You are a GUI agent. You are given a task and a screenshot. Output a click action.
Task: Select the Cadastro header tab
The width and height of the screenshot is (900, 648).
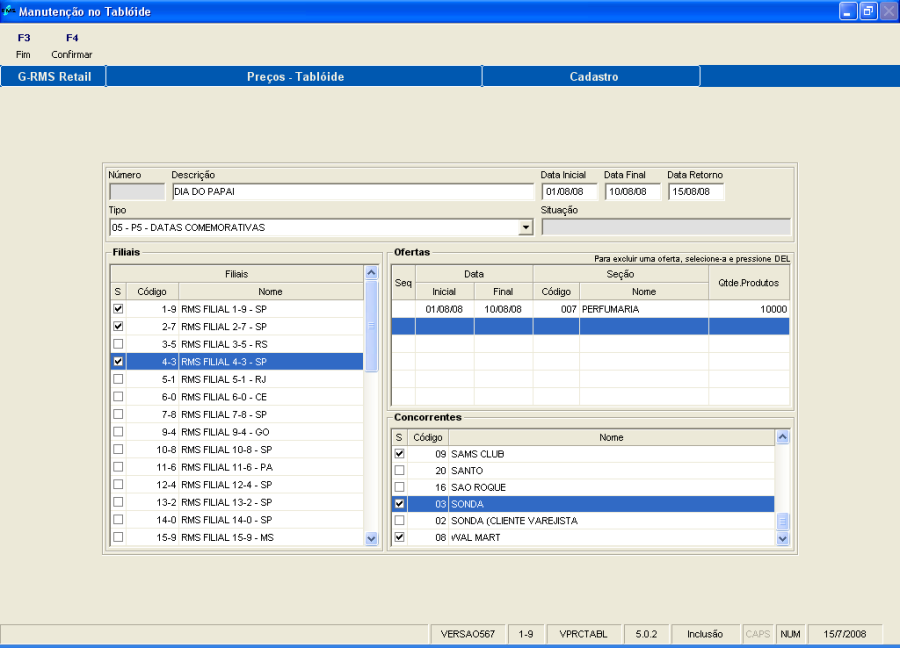(x=593, y=77)
